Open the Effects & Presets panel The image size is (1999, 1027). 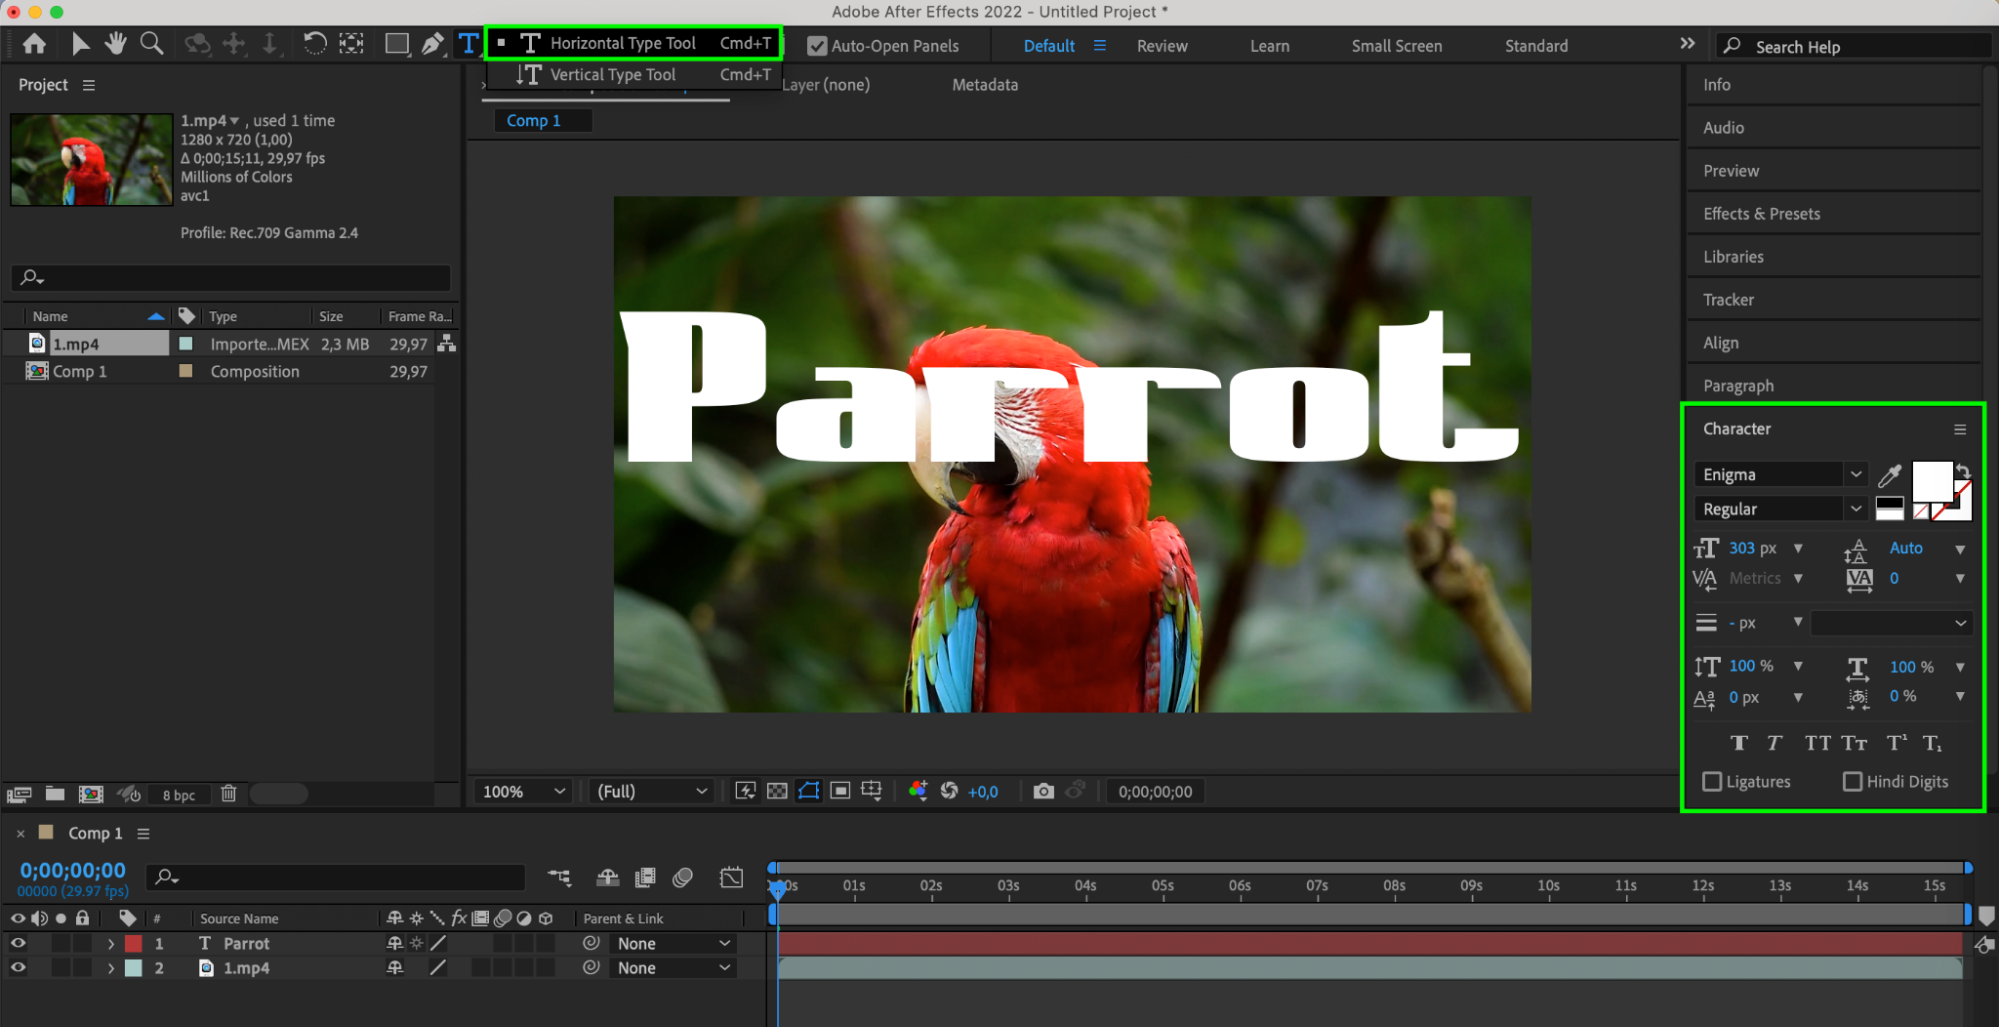(x=1761, y=214)
